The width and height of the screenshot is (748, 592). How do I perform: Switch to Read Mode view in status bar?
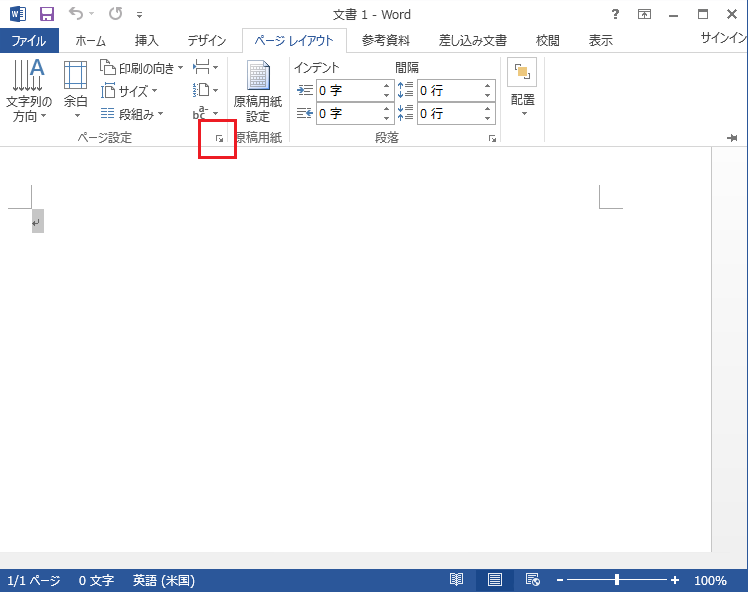[456, 580]
